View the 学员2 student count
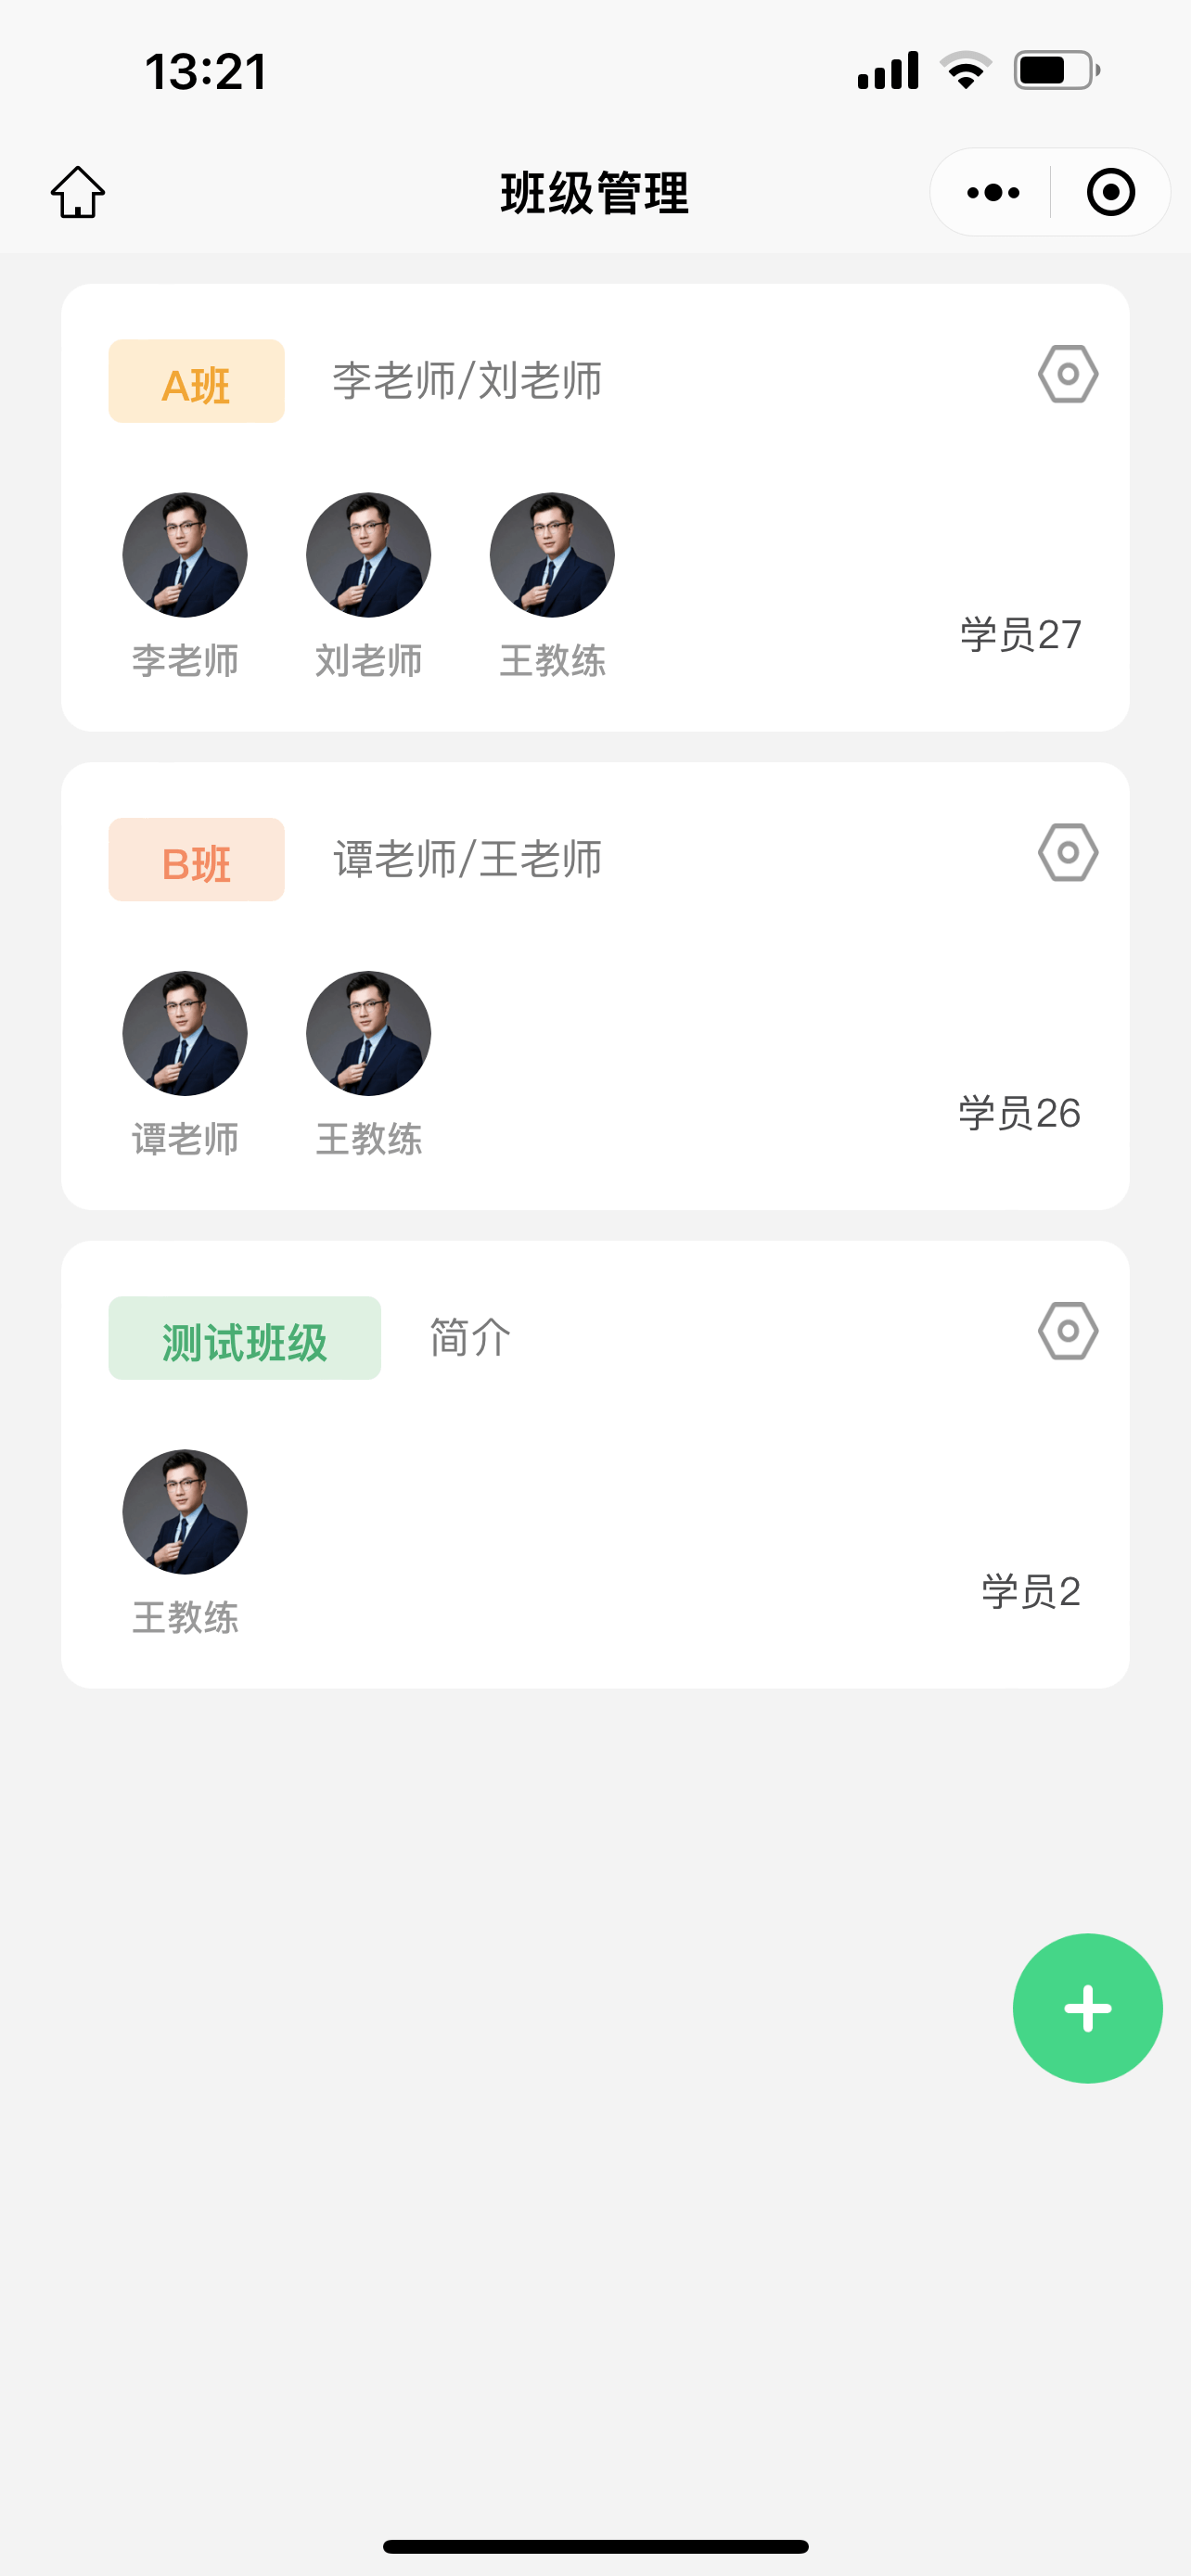 point(1030,1591)
